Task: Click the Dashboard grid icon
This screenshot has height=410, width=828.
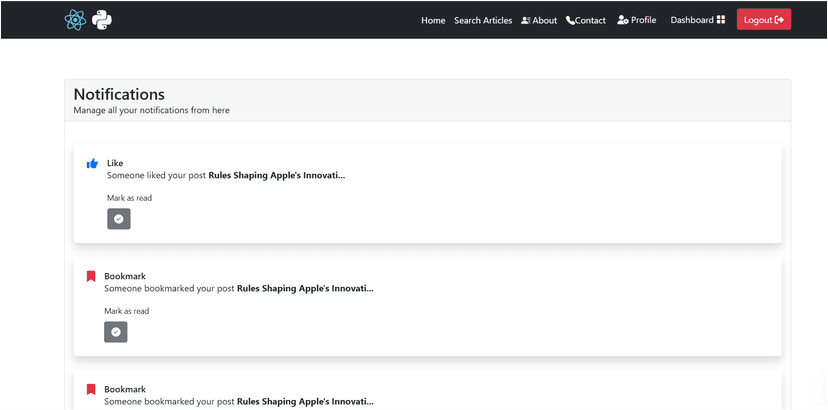Action: point(721,20)
